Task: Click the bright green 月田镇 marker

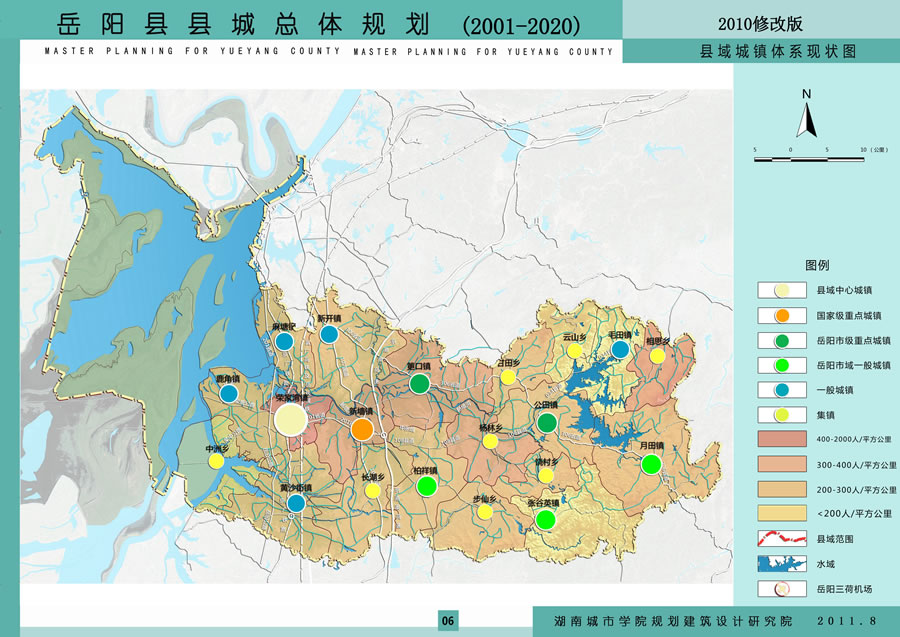Action: (651, 463)
